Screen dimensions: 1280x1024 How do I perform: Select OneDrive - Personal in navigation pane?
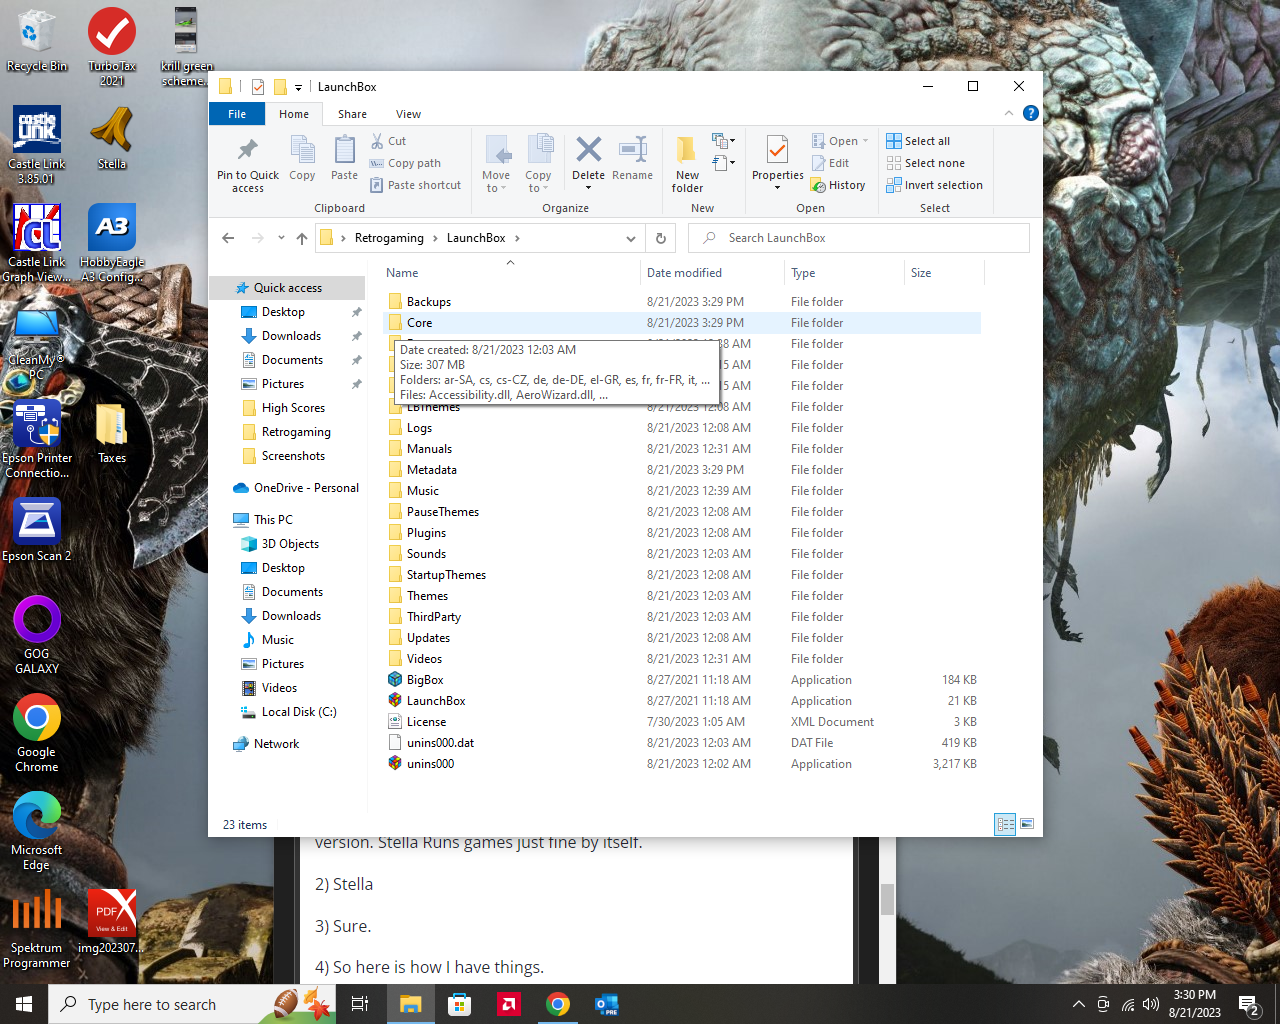point(295,488)
